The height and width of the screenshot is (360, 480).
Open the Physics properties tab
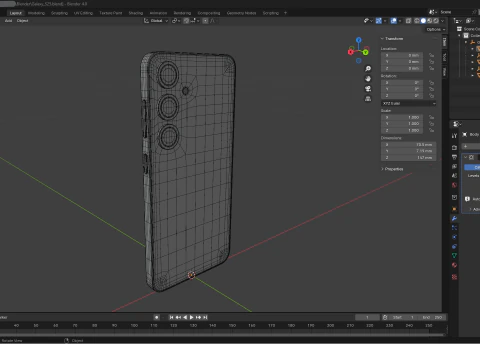[x=454, y=237]
